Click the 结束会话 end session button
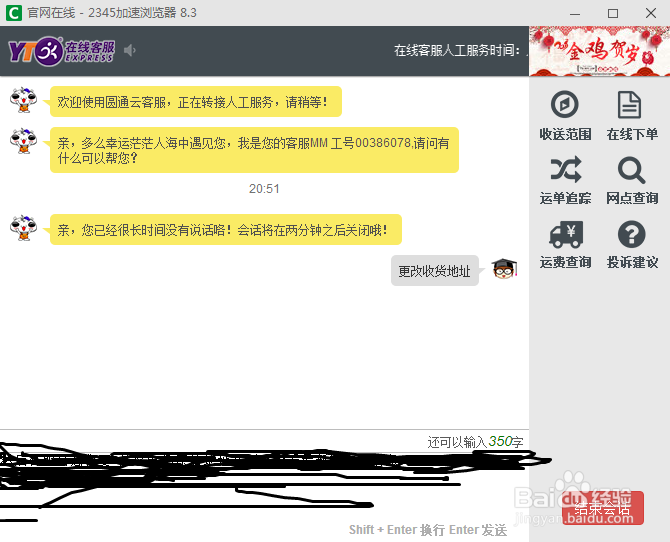Image resolution: width=670 pixels, height=542 pixels. click(602, 508)
